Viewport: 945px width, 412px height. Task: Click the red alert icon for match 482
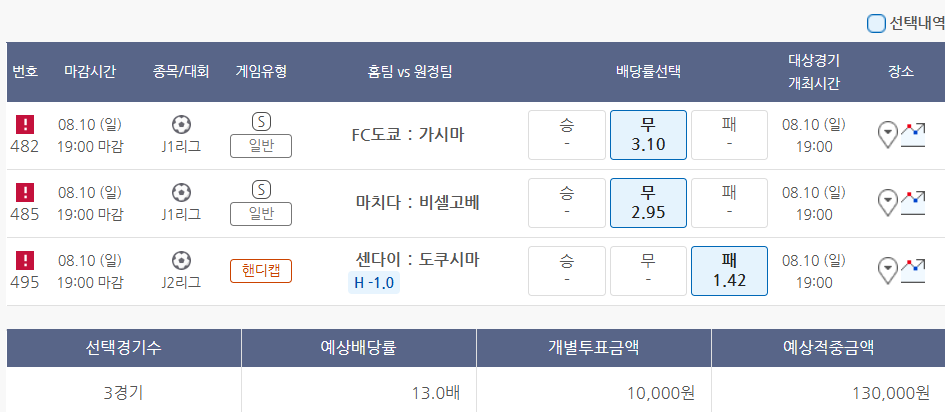25,125
